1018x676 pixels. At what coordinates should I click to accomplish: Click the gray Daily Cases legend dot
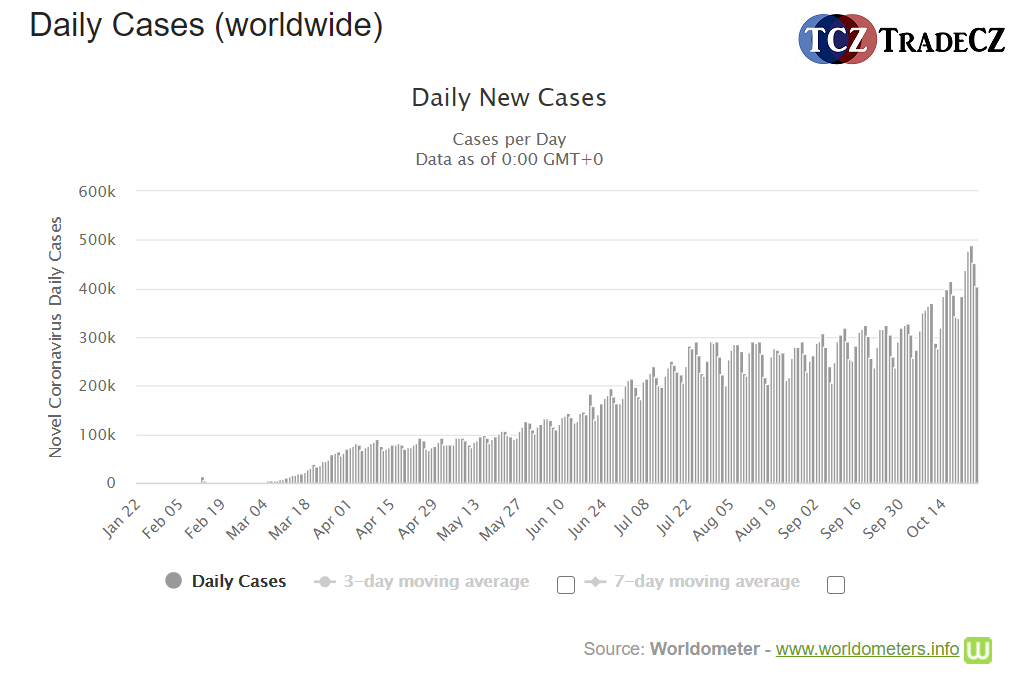(174, 581)
